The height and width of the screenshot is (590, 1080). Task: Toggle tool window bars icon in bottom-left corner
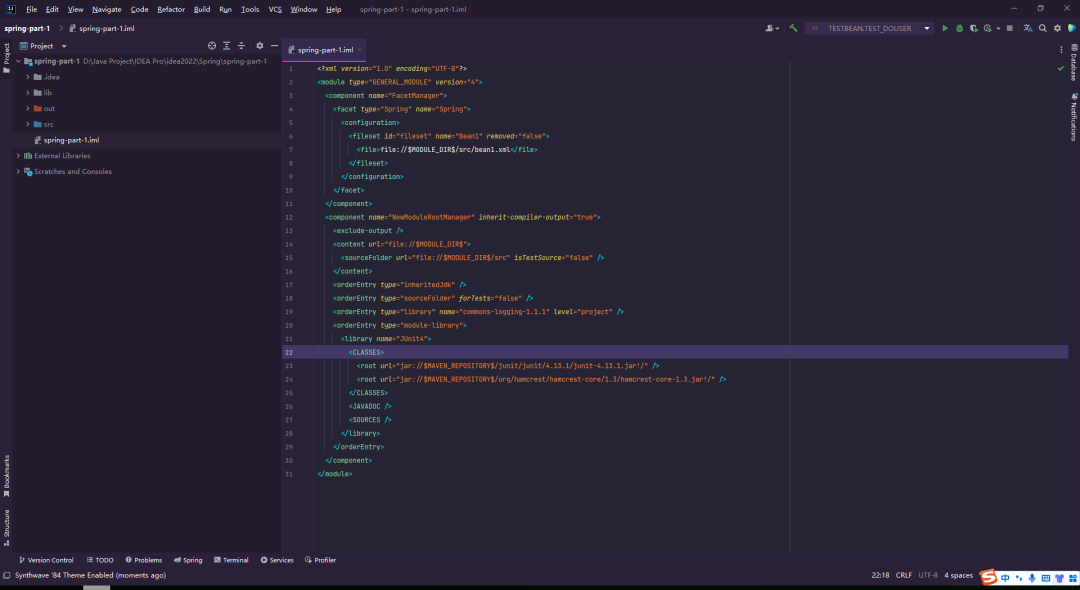pyautogui.click(x=6, y=576)
